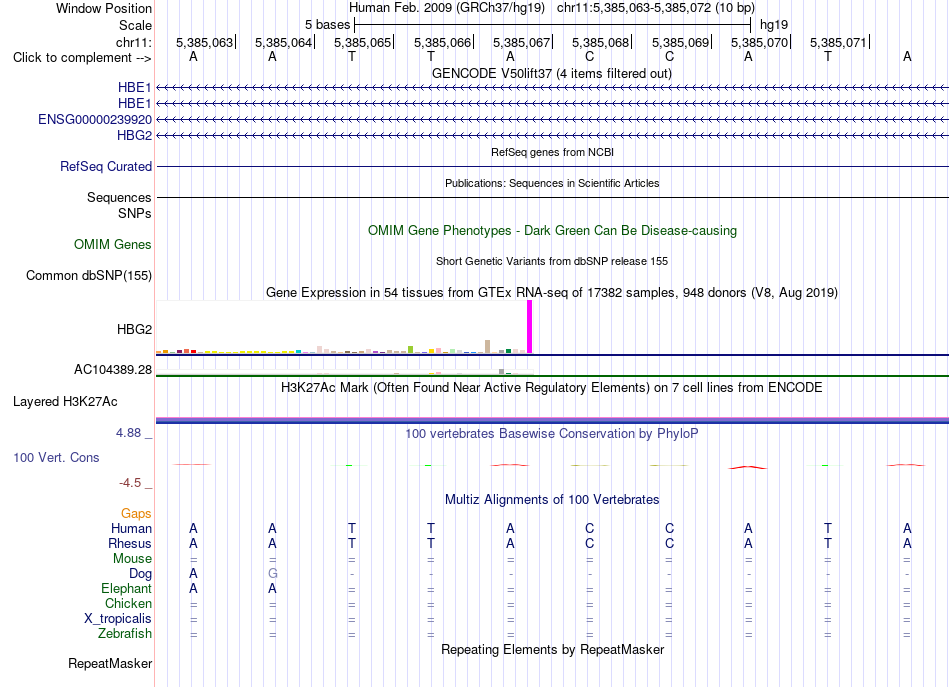The width and height of the screenshot is (950, 687).
Task: Click the Mouse species row label
Action: (x=132, y=559)
